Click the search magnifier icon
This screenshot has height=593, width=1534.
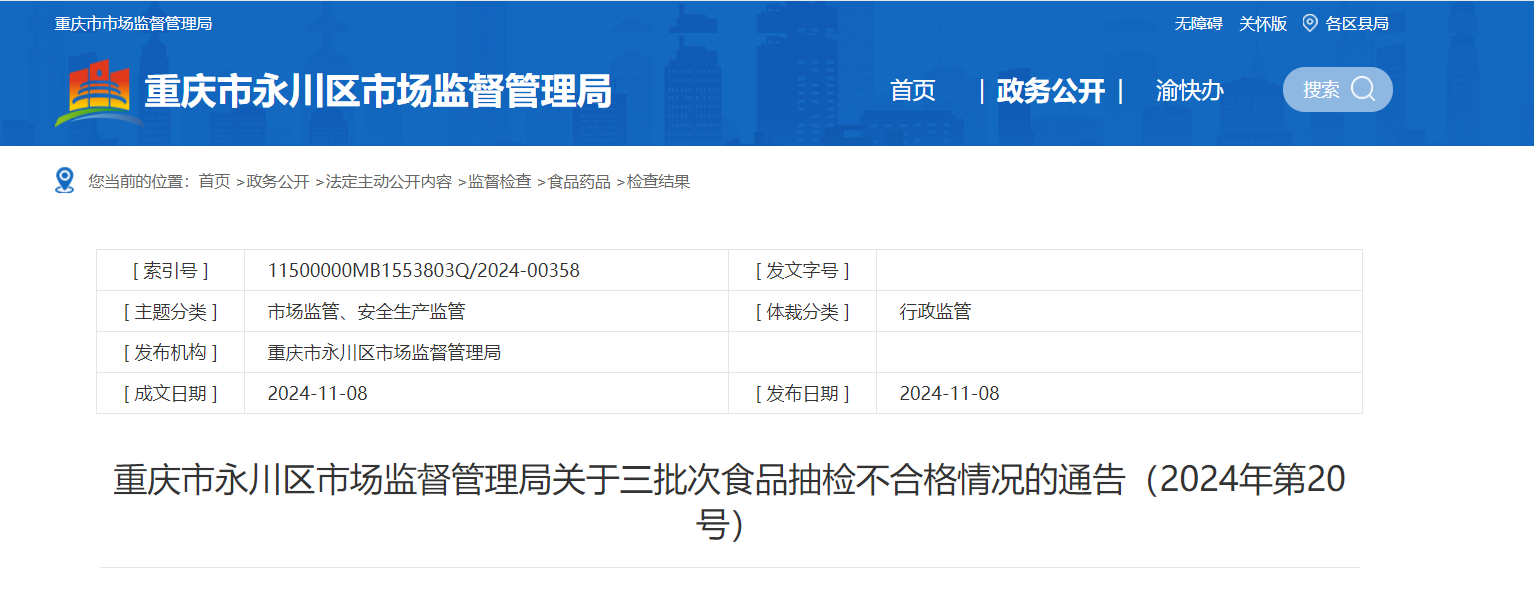(x=1363, y=89)
